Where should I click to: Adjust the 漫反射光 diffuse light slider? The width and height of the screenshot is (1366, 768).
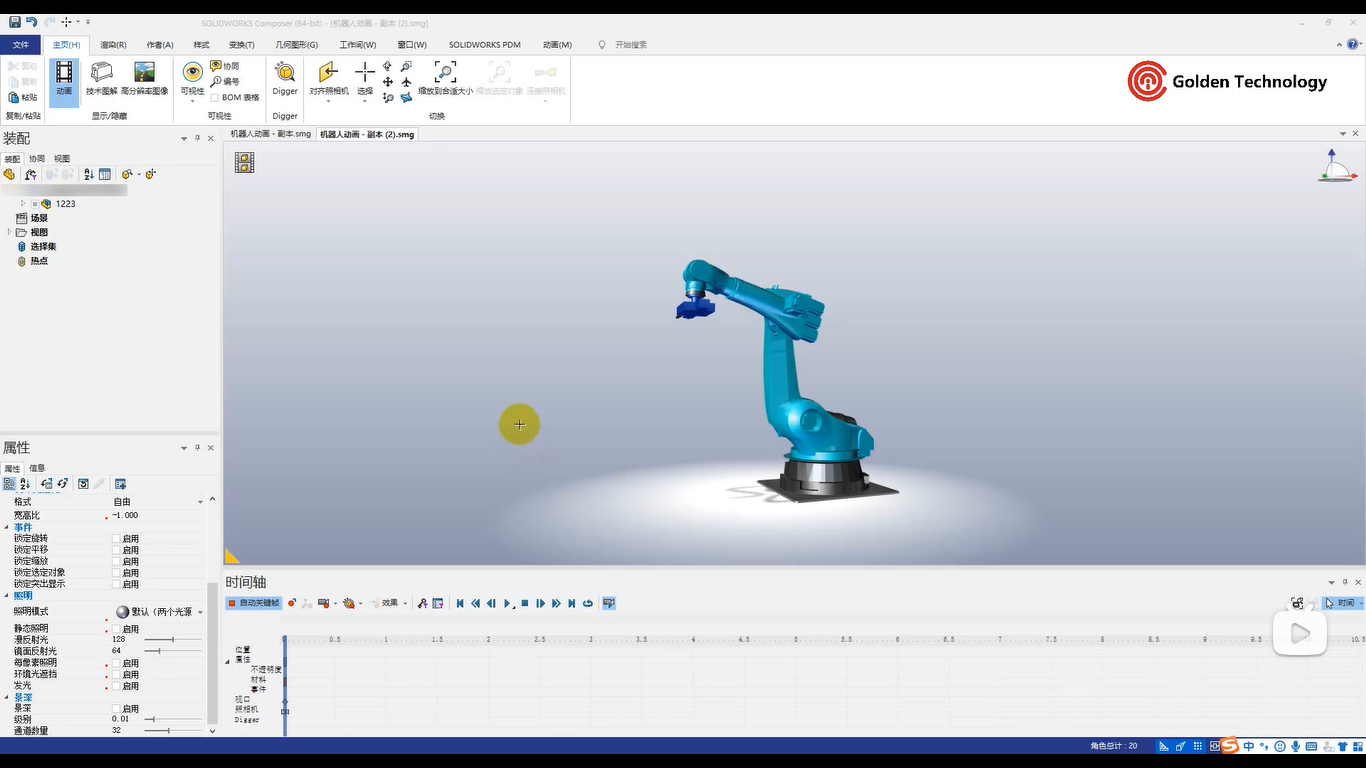[172, 639]
